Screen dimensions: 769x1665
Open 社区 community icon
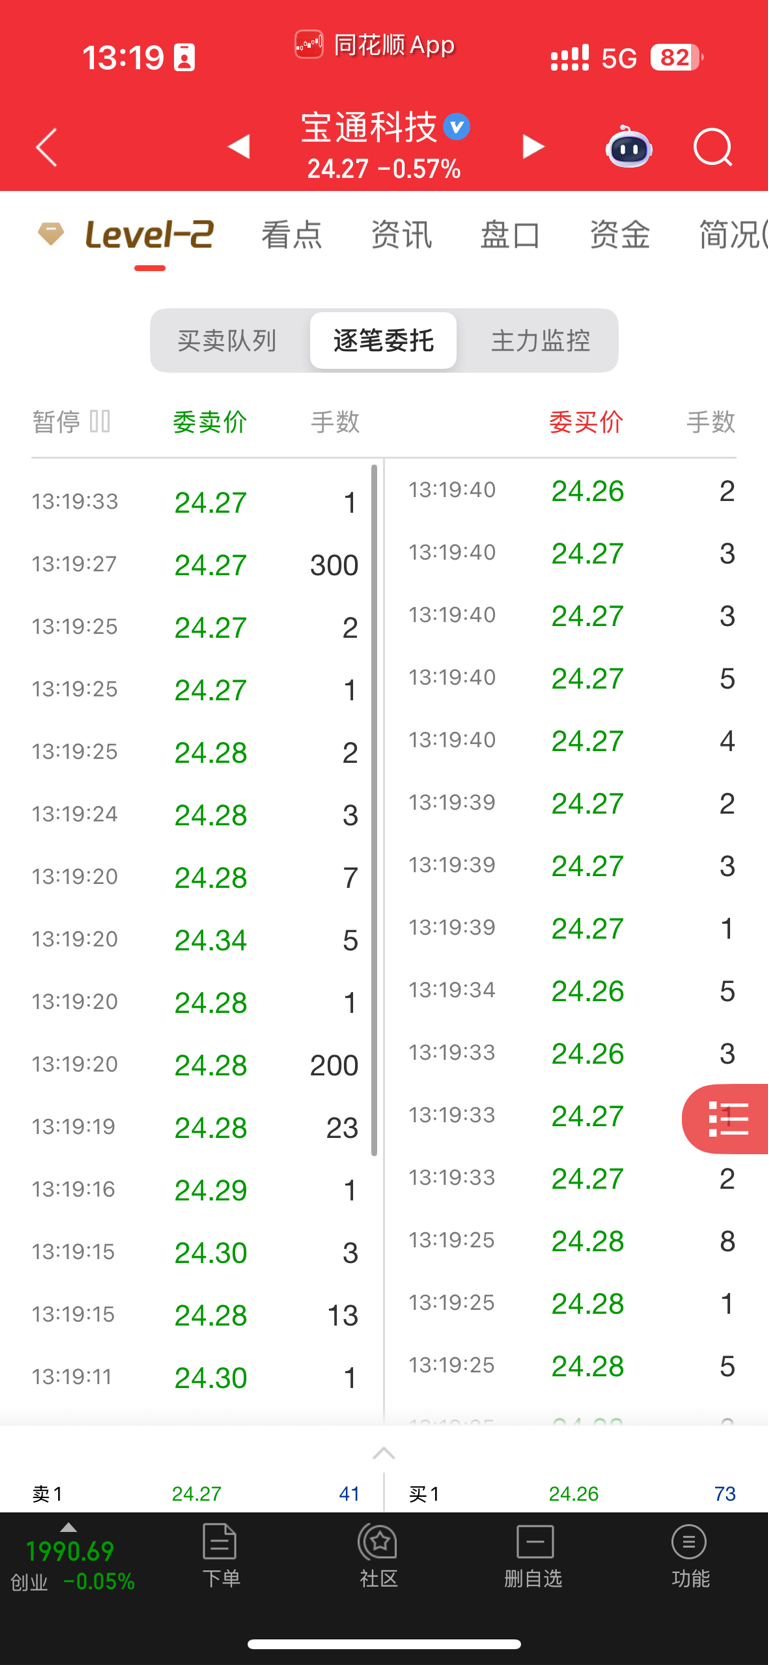(379, 1555)
